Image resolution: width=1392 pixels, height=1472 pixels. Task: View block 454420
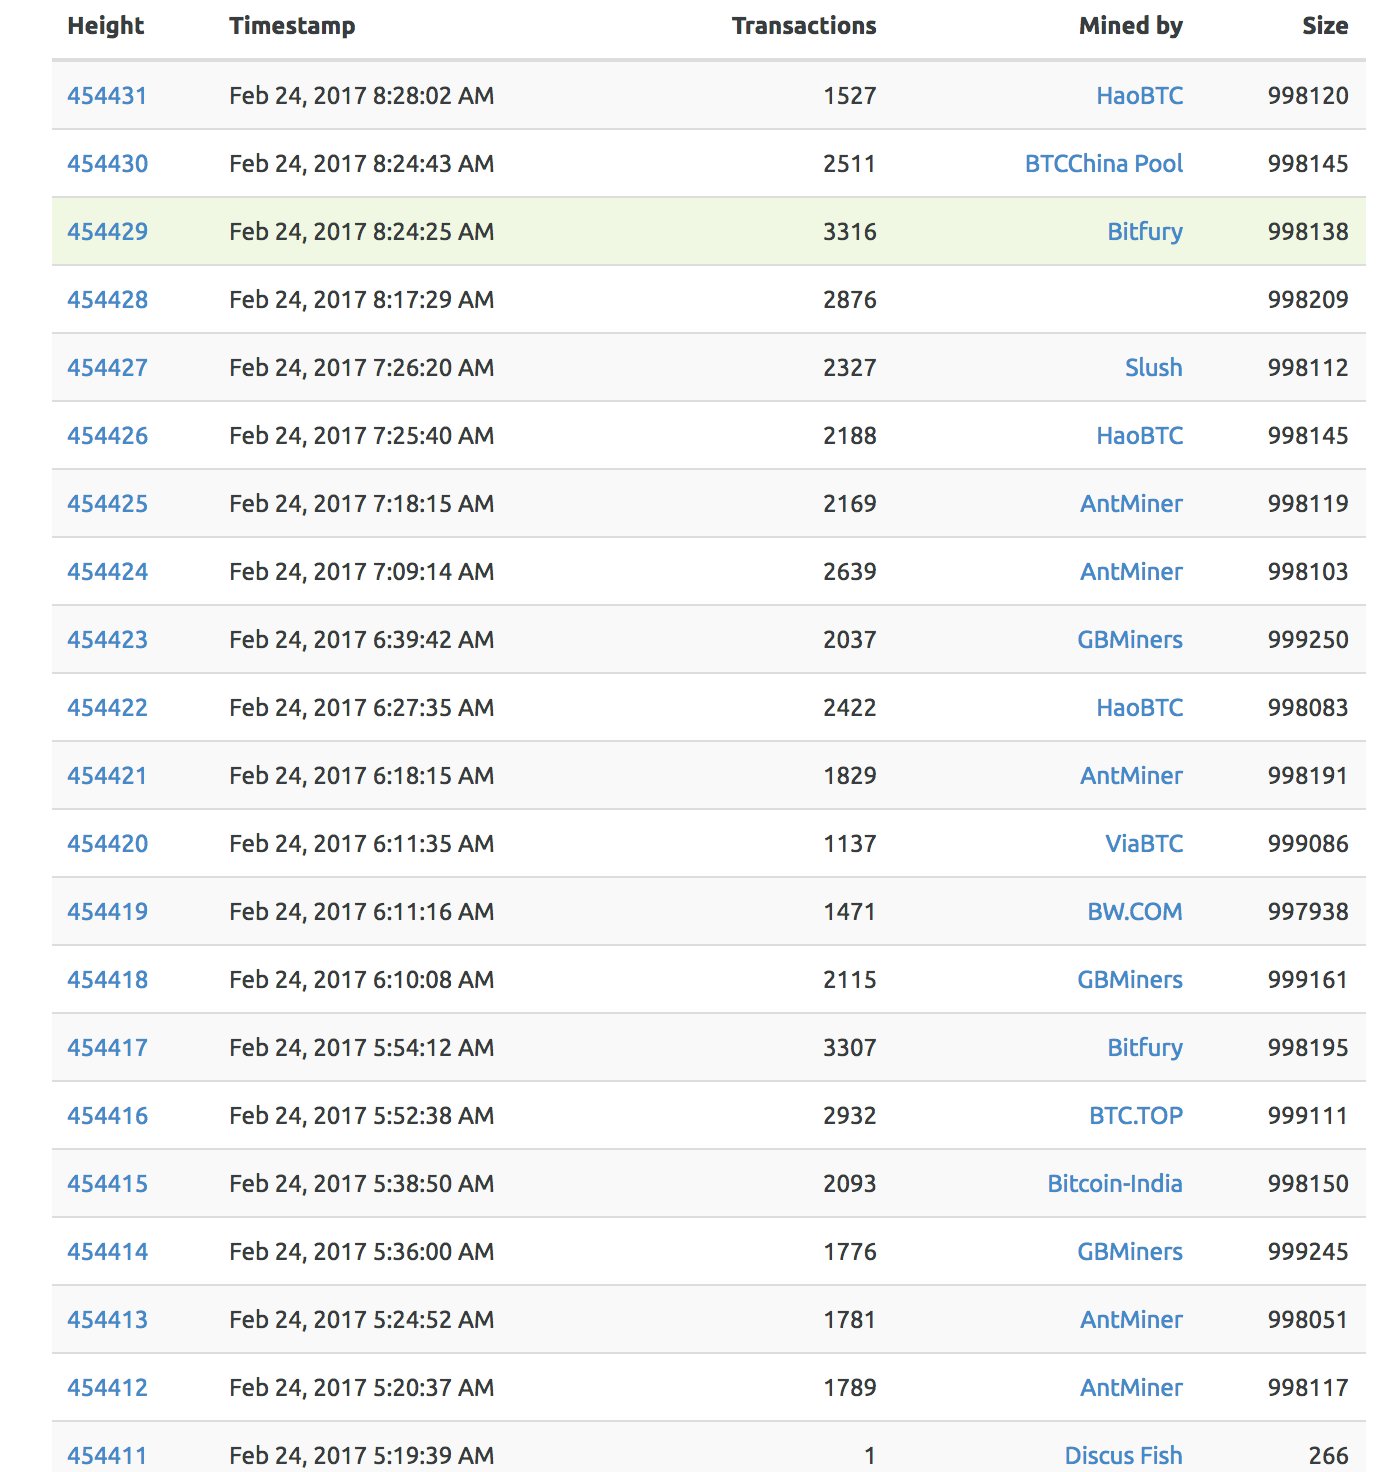click(107, 844)
